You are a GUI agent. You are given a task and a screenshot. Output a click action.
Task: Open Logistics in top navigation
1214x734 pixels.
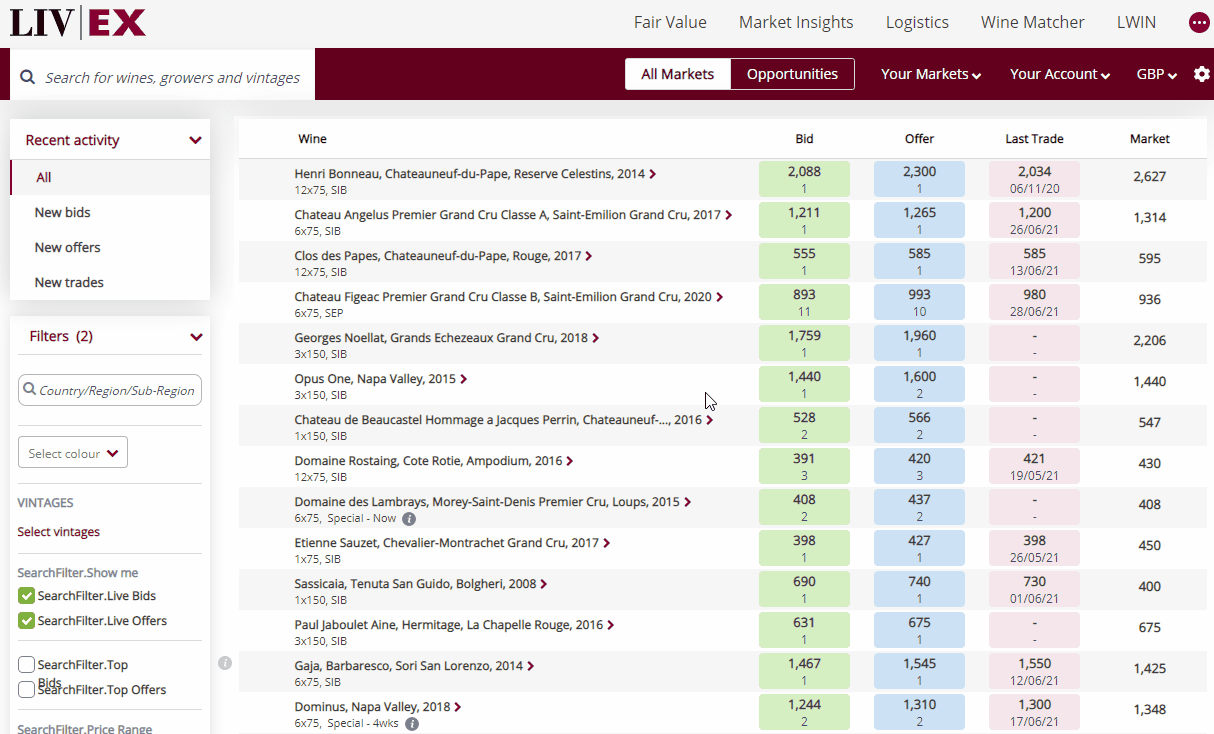[917, 22]
